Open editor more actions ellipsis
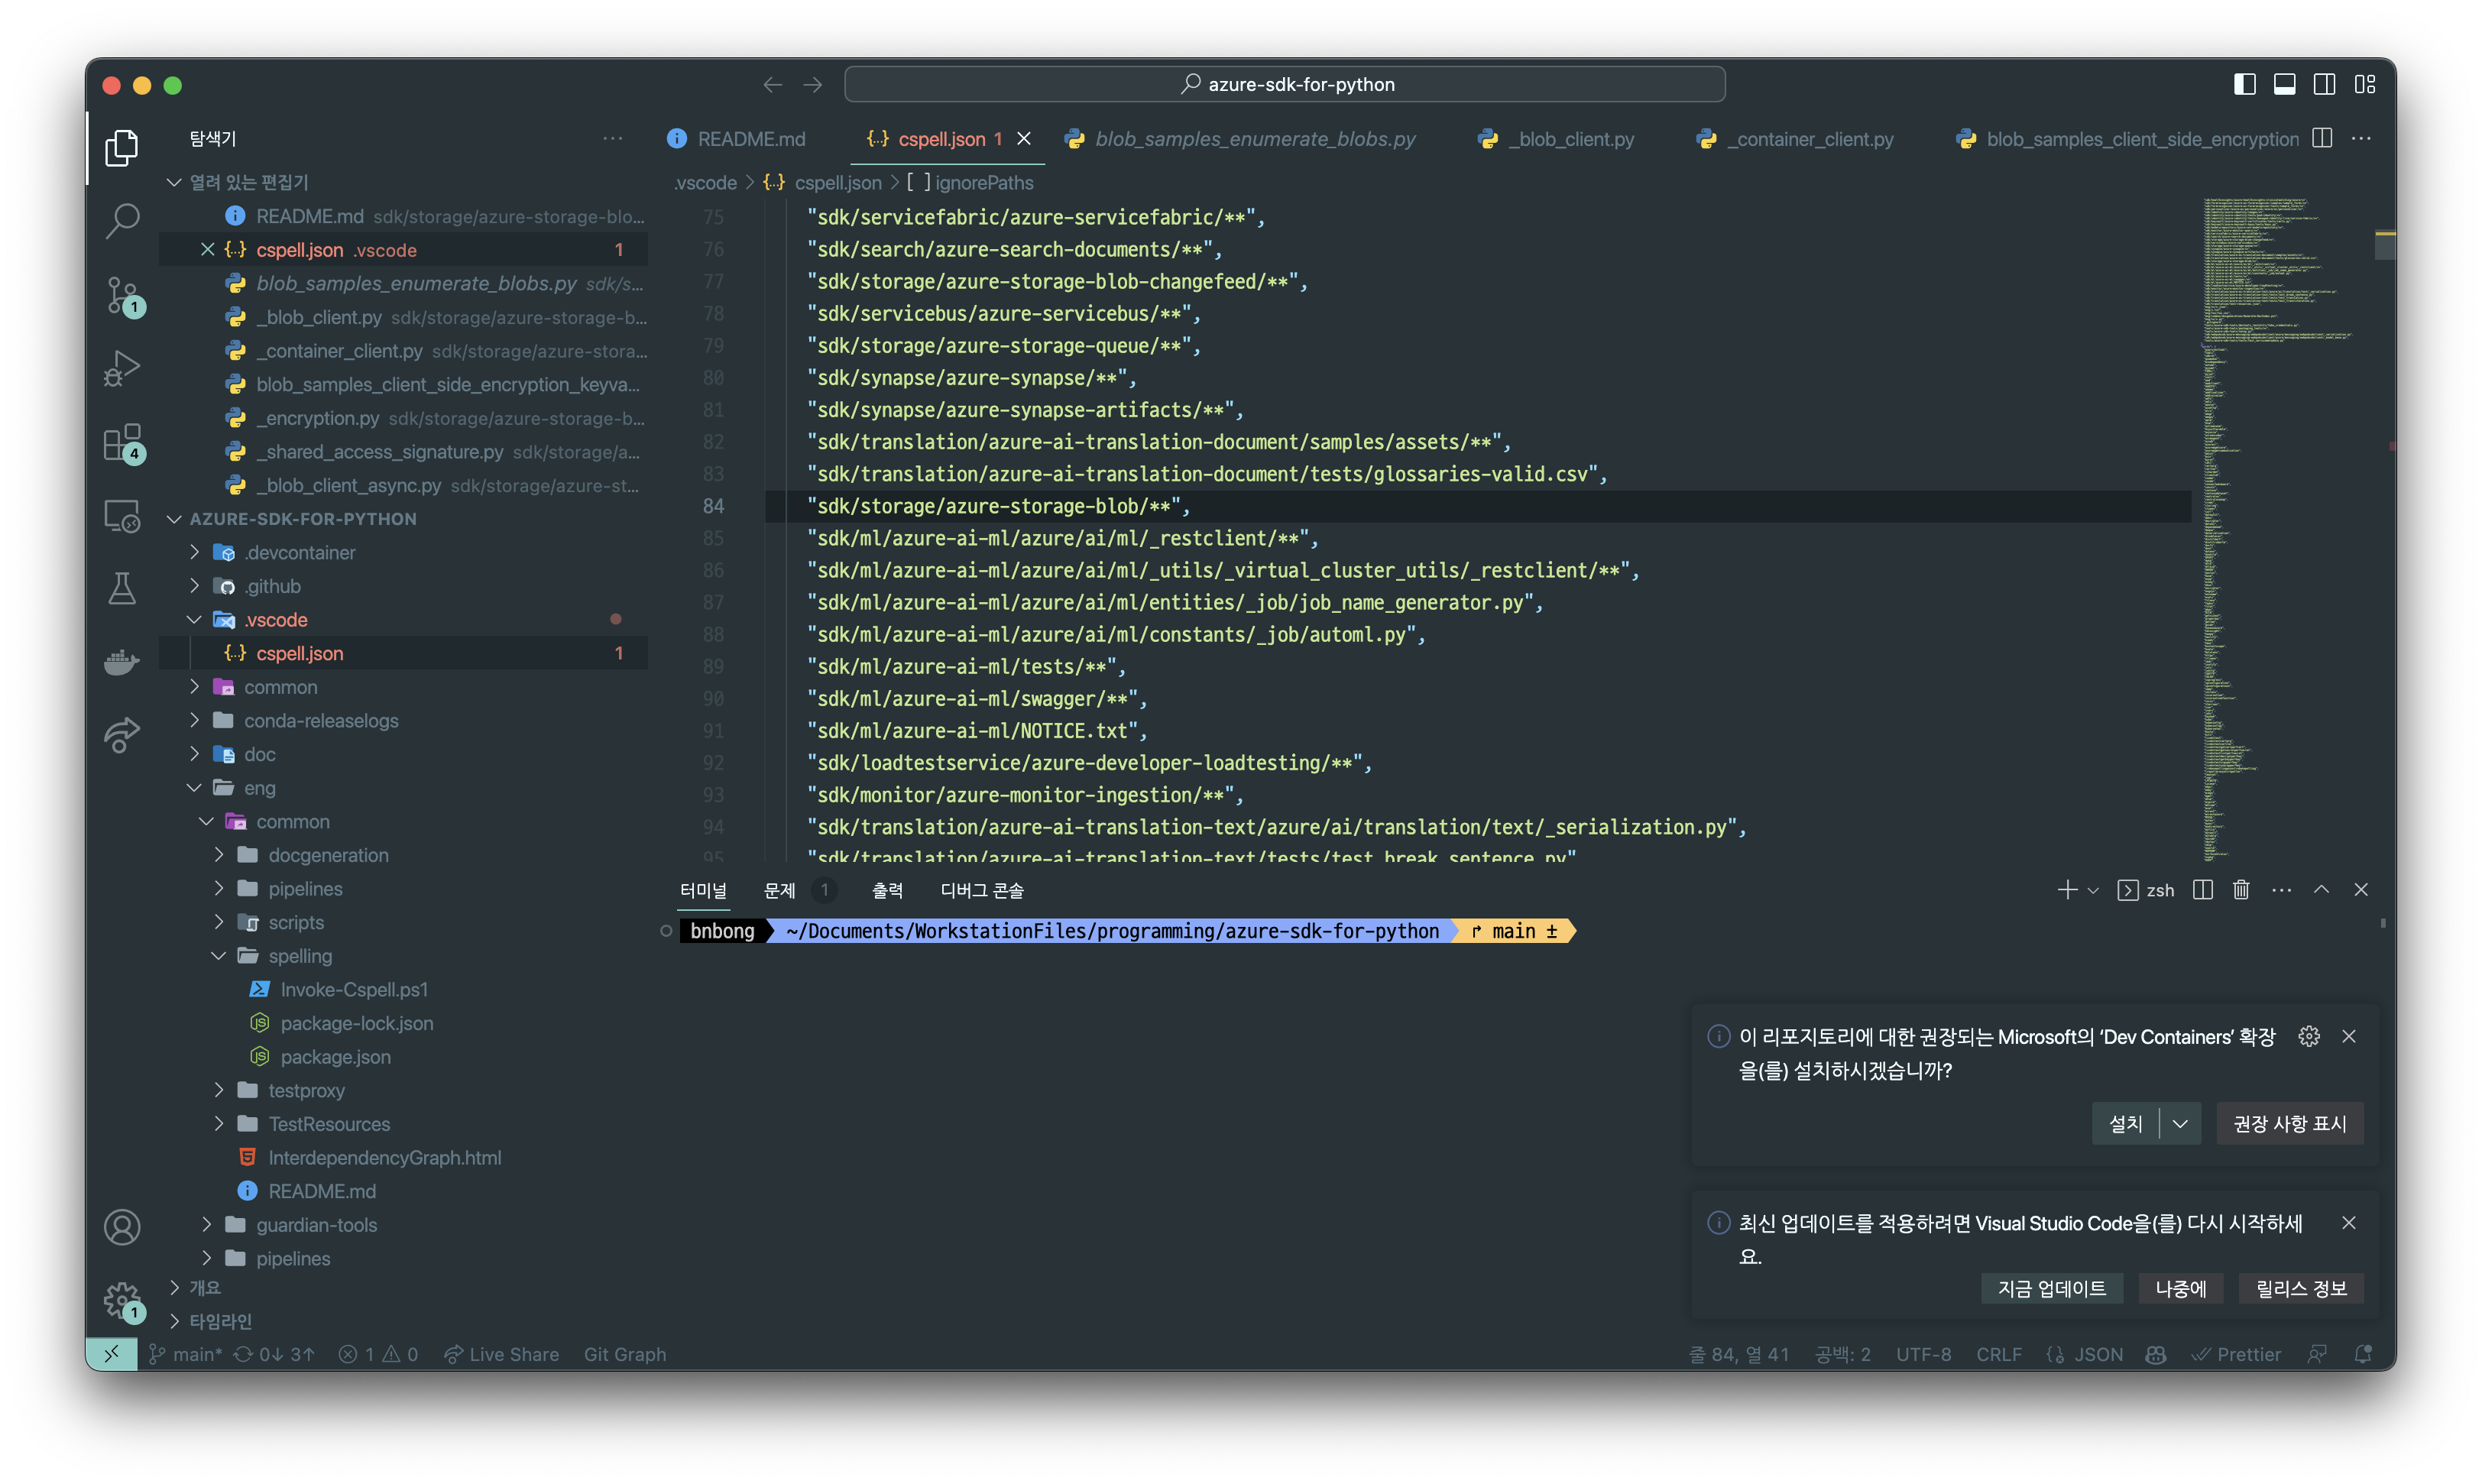Screen dimensions: 2482x1484 2362,138
